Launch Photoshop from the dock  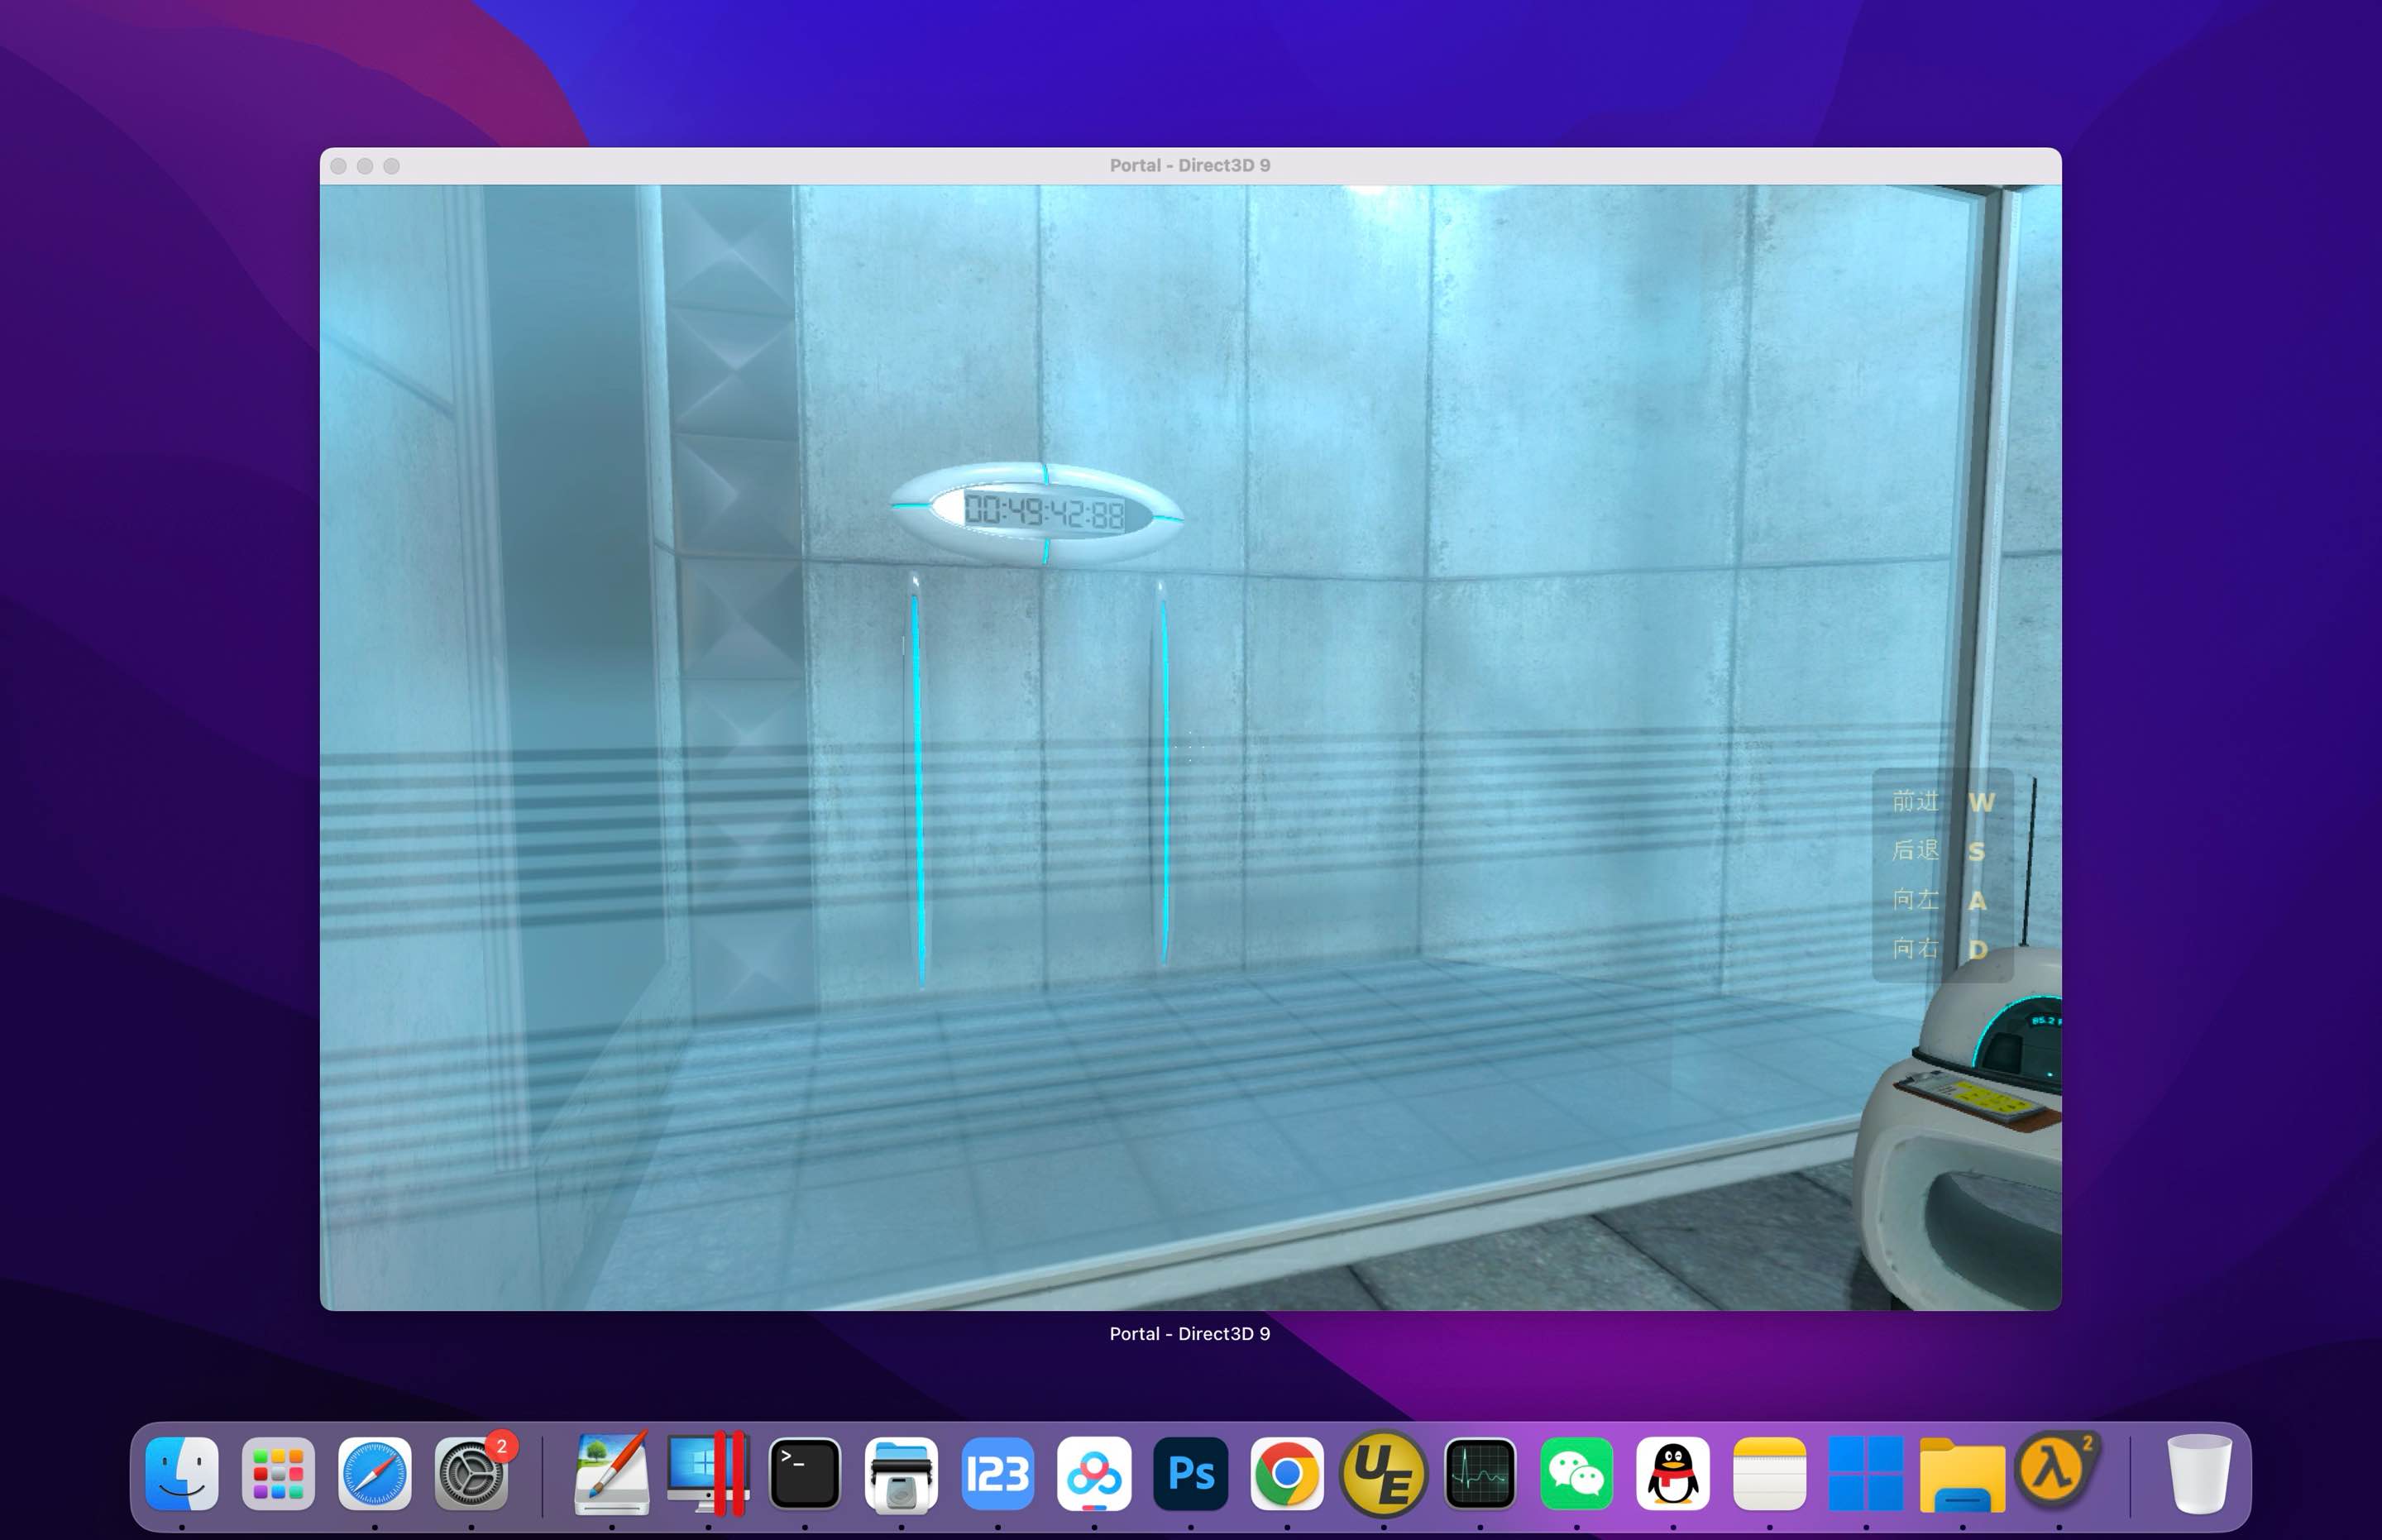[1190, 1473]
